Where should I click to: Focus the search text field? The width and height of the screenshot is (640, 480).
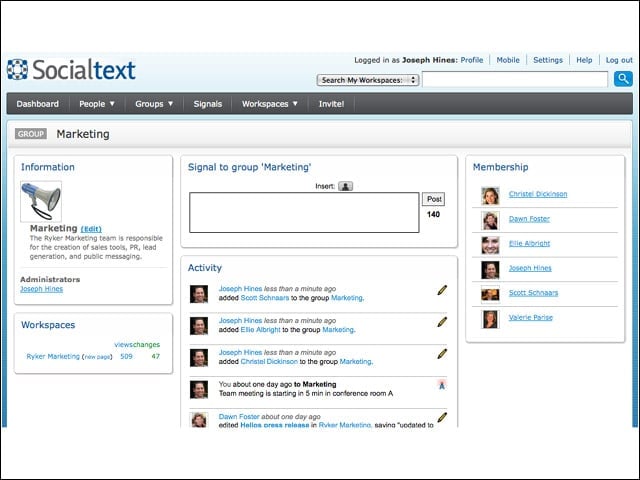[515, 79]
